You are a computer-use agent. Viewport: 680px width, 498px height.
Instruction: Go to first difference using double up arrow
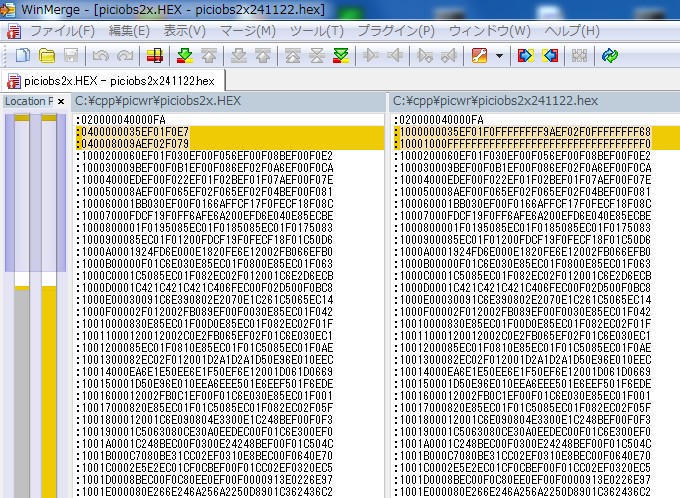pyautogui.click(x=292, y=56)
